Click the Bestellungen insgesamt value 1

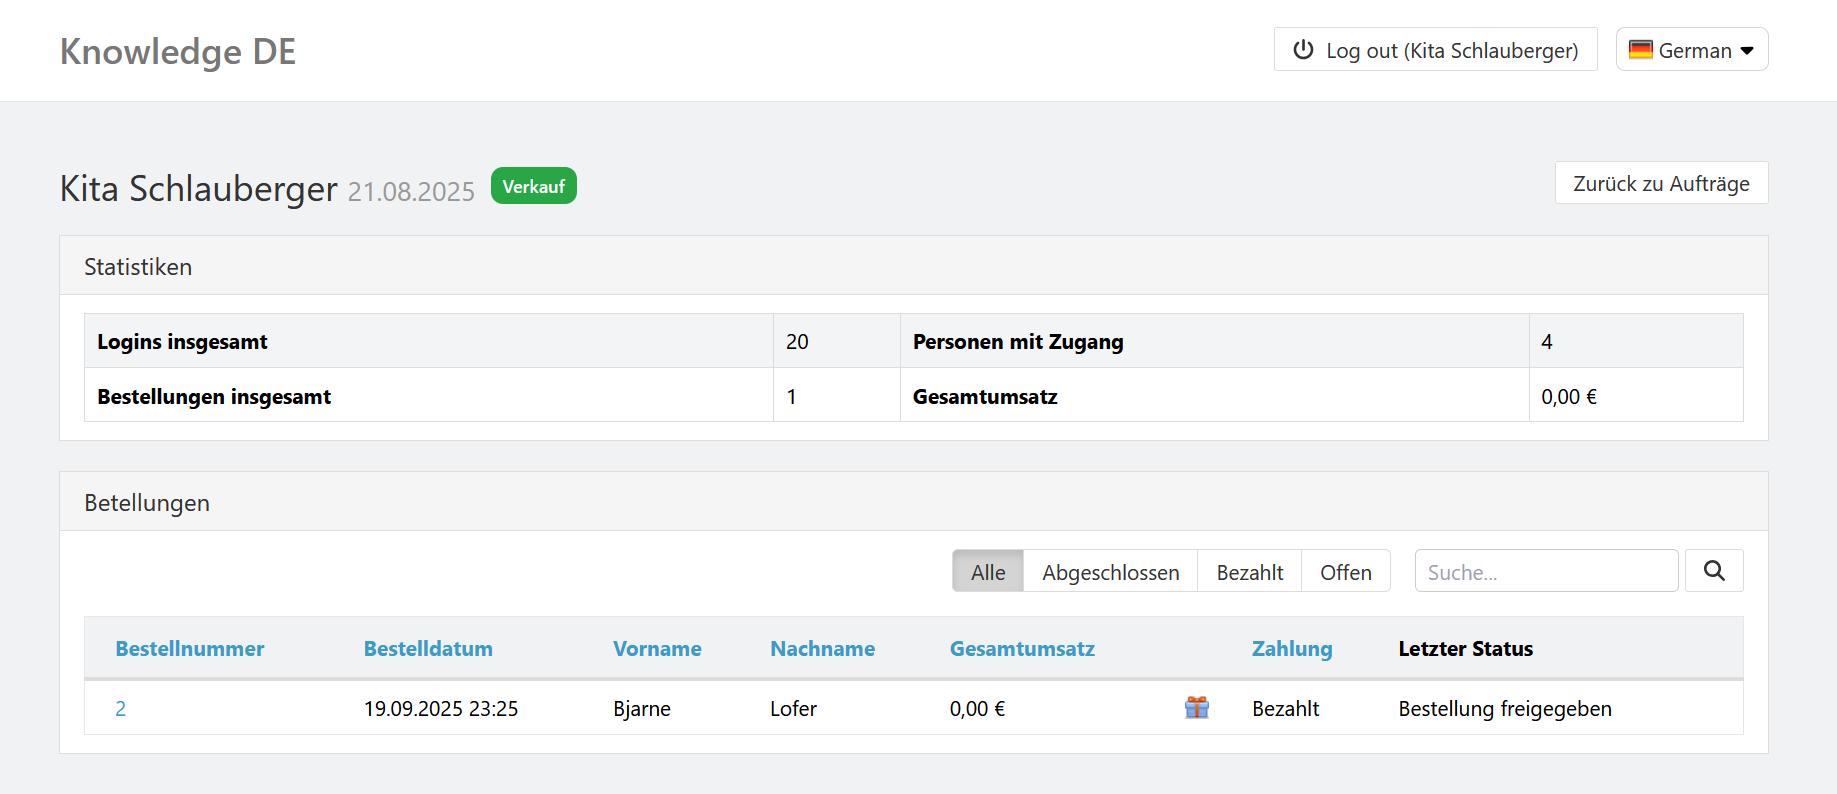(791, 397)
